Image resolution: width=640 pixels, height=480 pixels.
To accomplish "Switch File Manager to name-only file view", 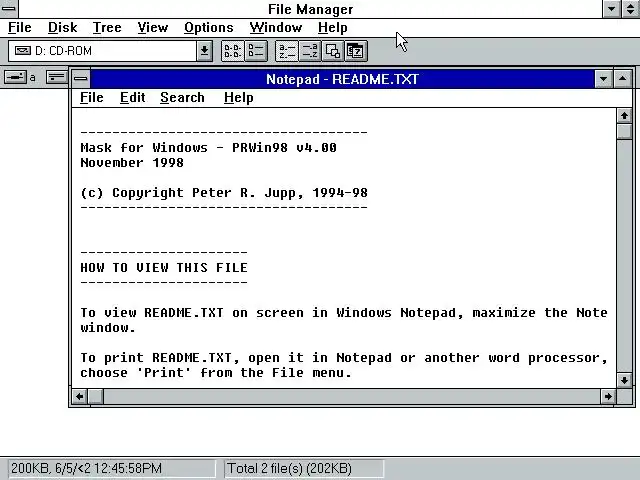I will point(233,51).
